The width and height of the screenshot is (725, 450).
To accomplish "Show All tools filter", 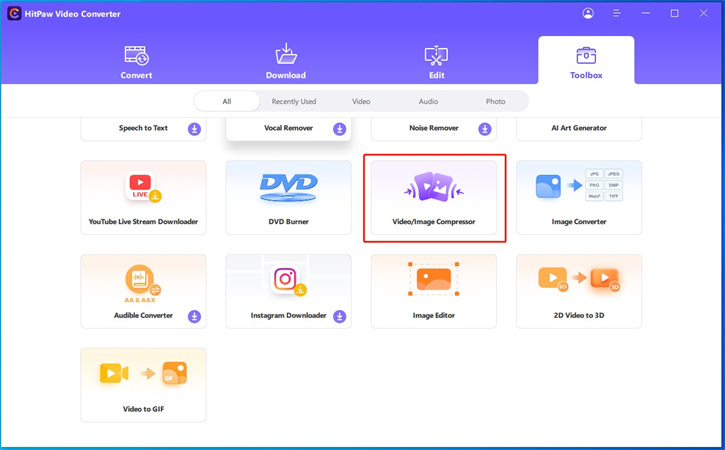I will 227,101.
